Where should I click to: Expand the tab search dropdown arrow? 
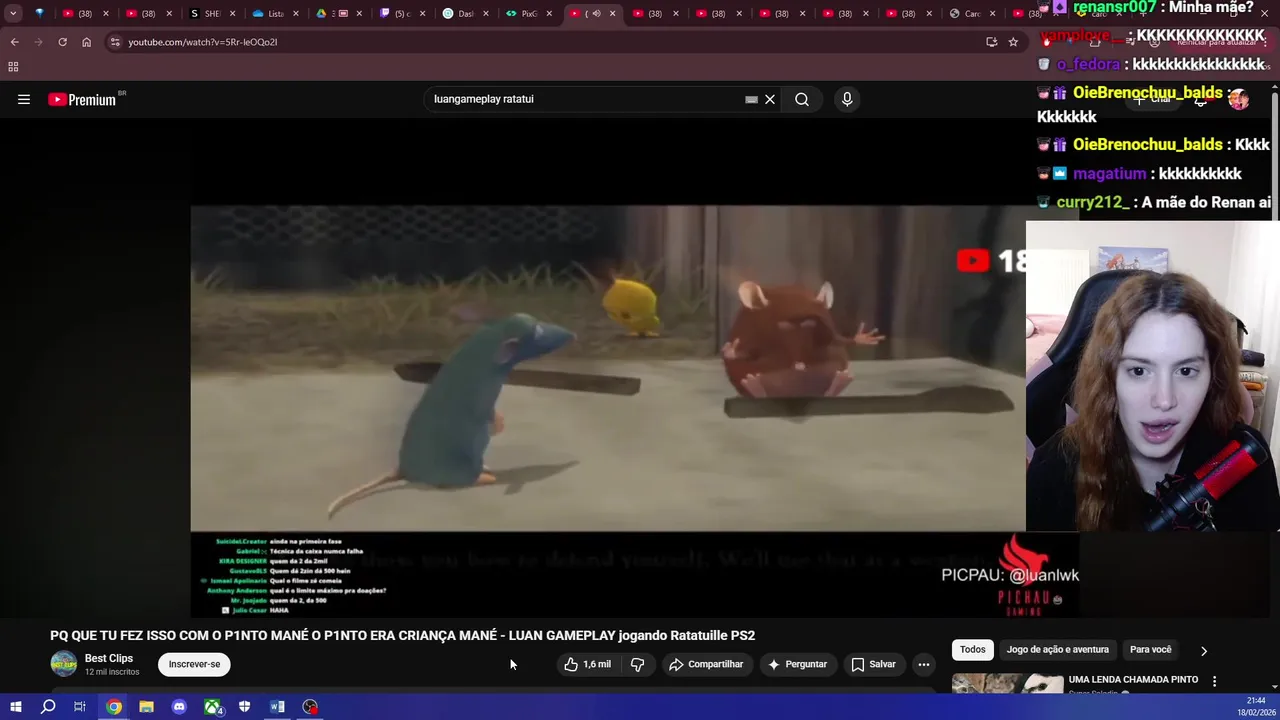click(13, 14)
